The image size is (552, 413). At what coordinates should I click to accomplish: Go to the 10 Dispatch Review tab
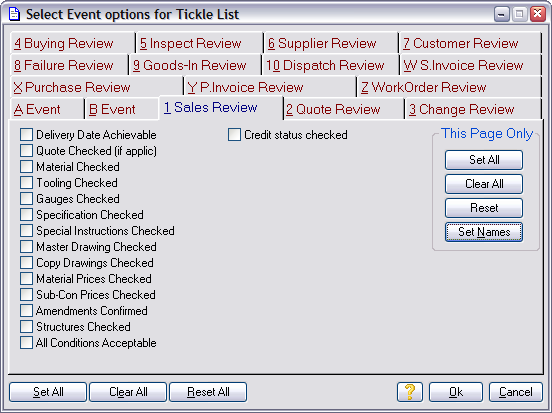330,65
